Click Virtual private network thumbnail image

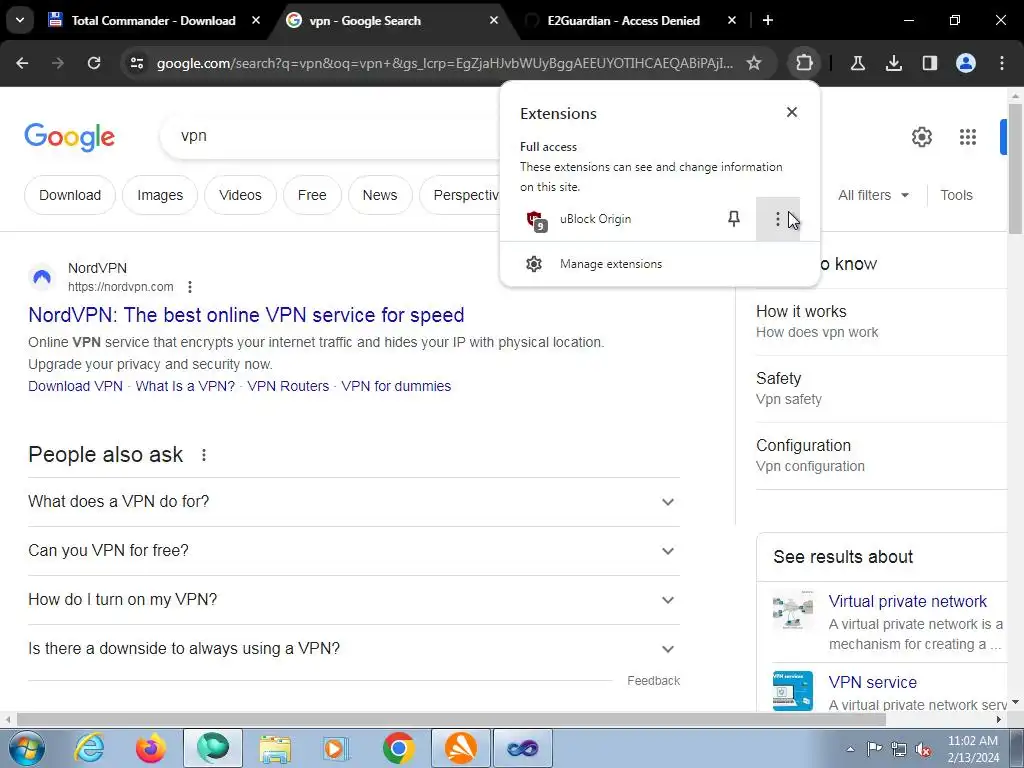[793, 610]
